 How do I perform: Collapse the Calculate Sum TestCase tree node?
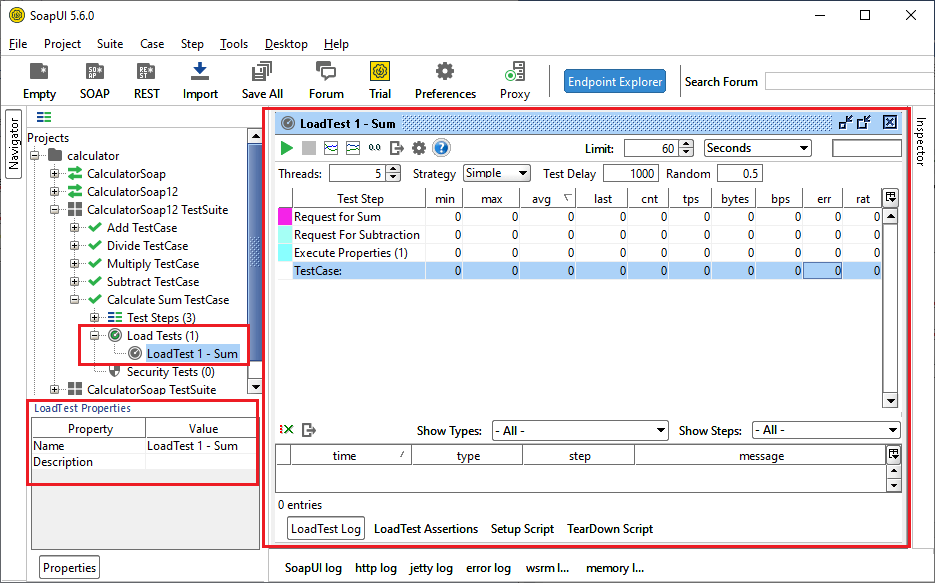73,299
